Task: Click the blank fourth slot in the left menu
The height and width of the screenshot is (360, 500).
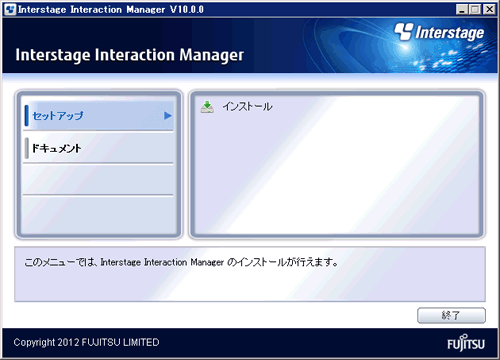Action: pyautogui.click(x=99, y=215)
